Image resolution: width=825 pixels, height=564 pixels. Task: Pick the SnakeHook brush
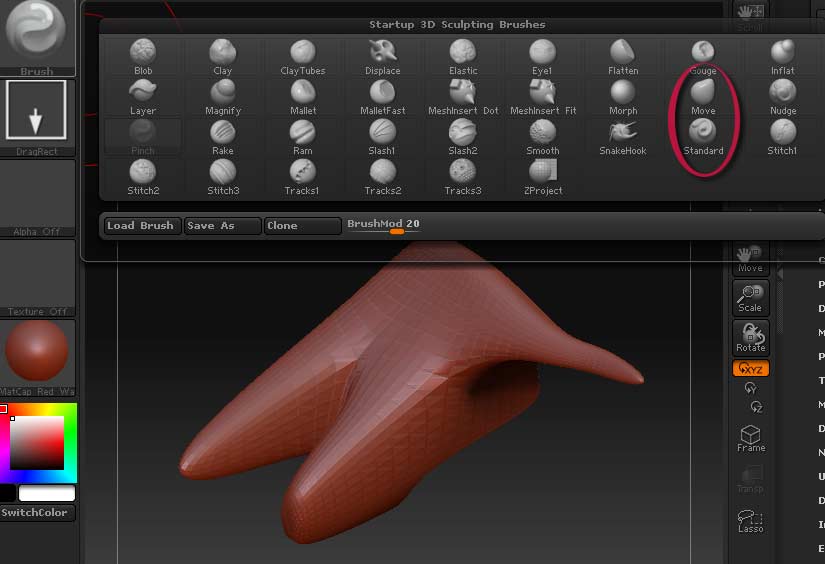click(x=623, y=136)
